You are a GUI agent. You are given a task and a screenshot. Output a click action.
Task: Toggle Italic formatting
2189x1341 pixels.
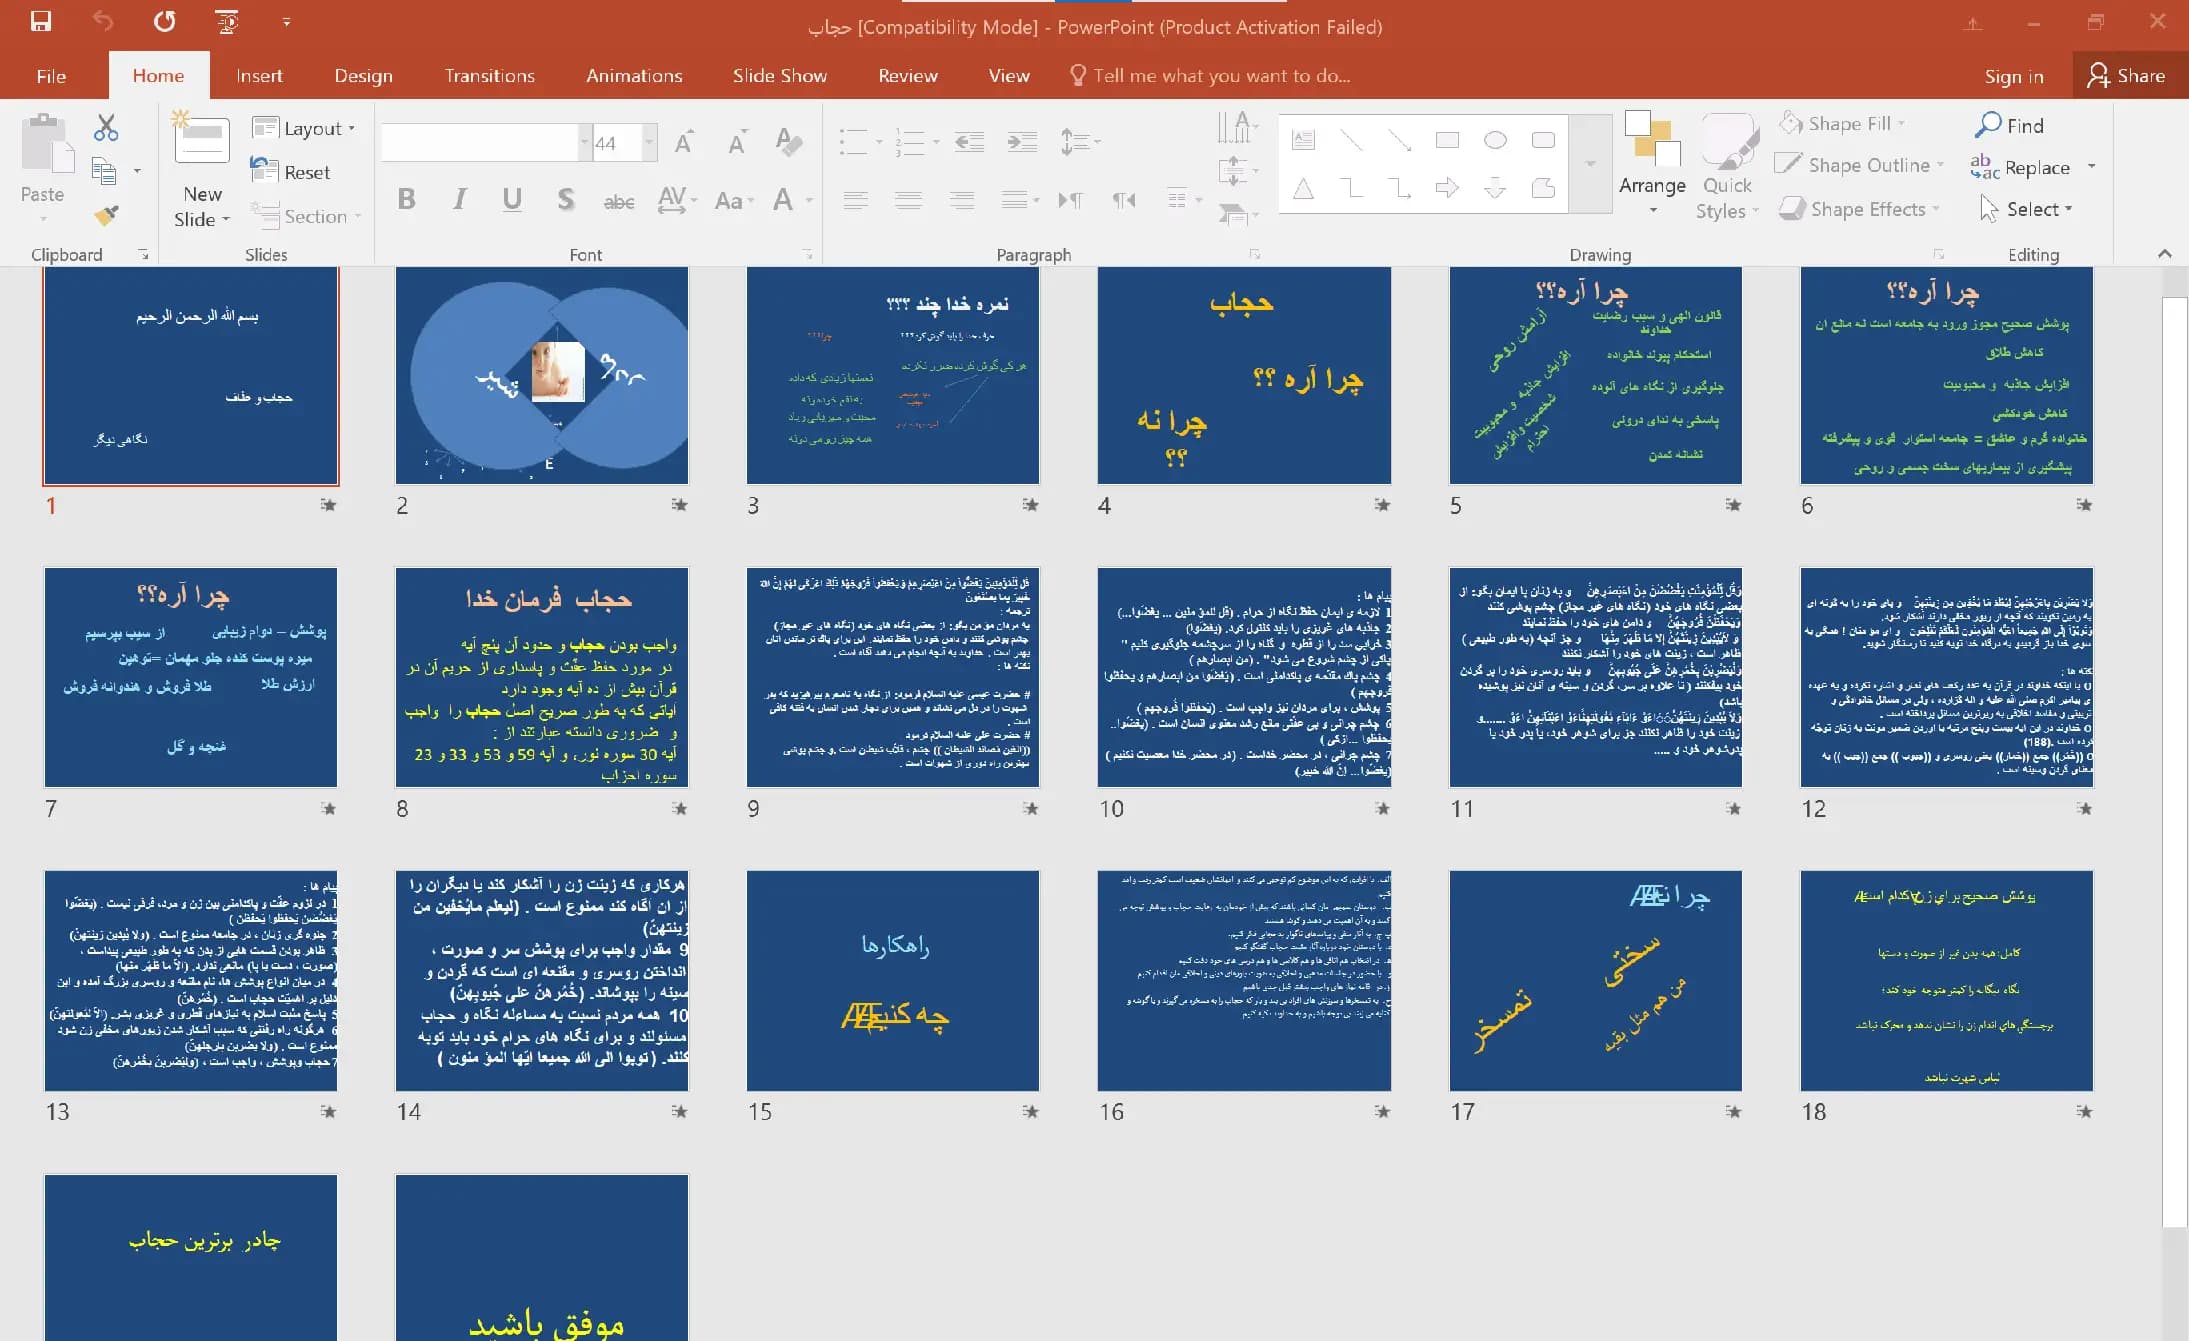coord(459,199)
